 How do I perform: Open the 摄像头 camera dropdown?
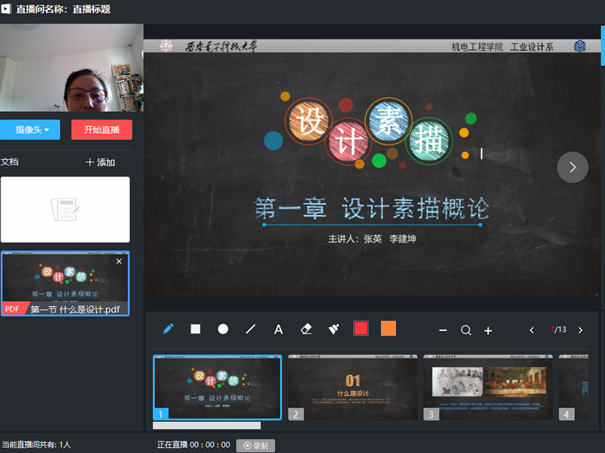(31, 129)
